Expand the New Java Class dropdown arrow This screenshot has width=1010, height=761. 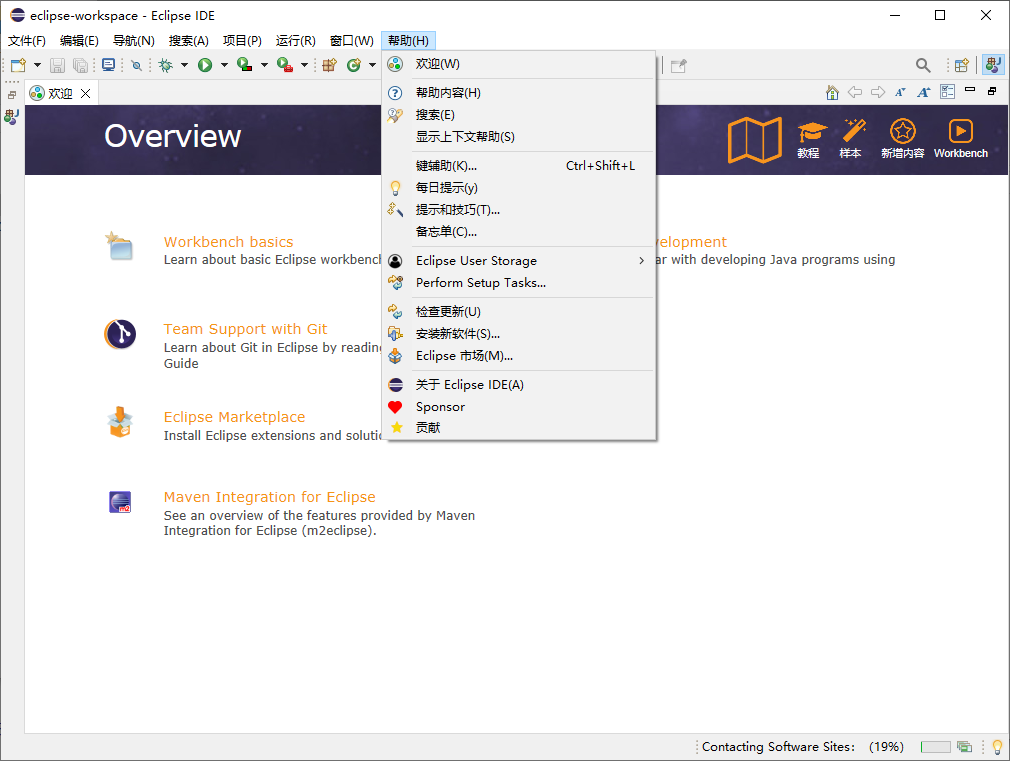click(372, 65)
